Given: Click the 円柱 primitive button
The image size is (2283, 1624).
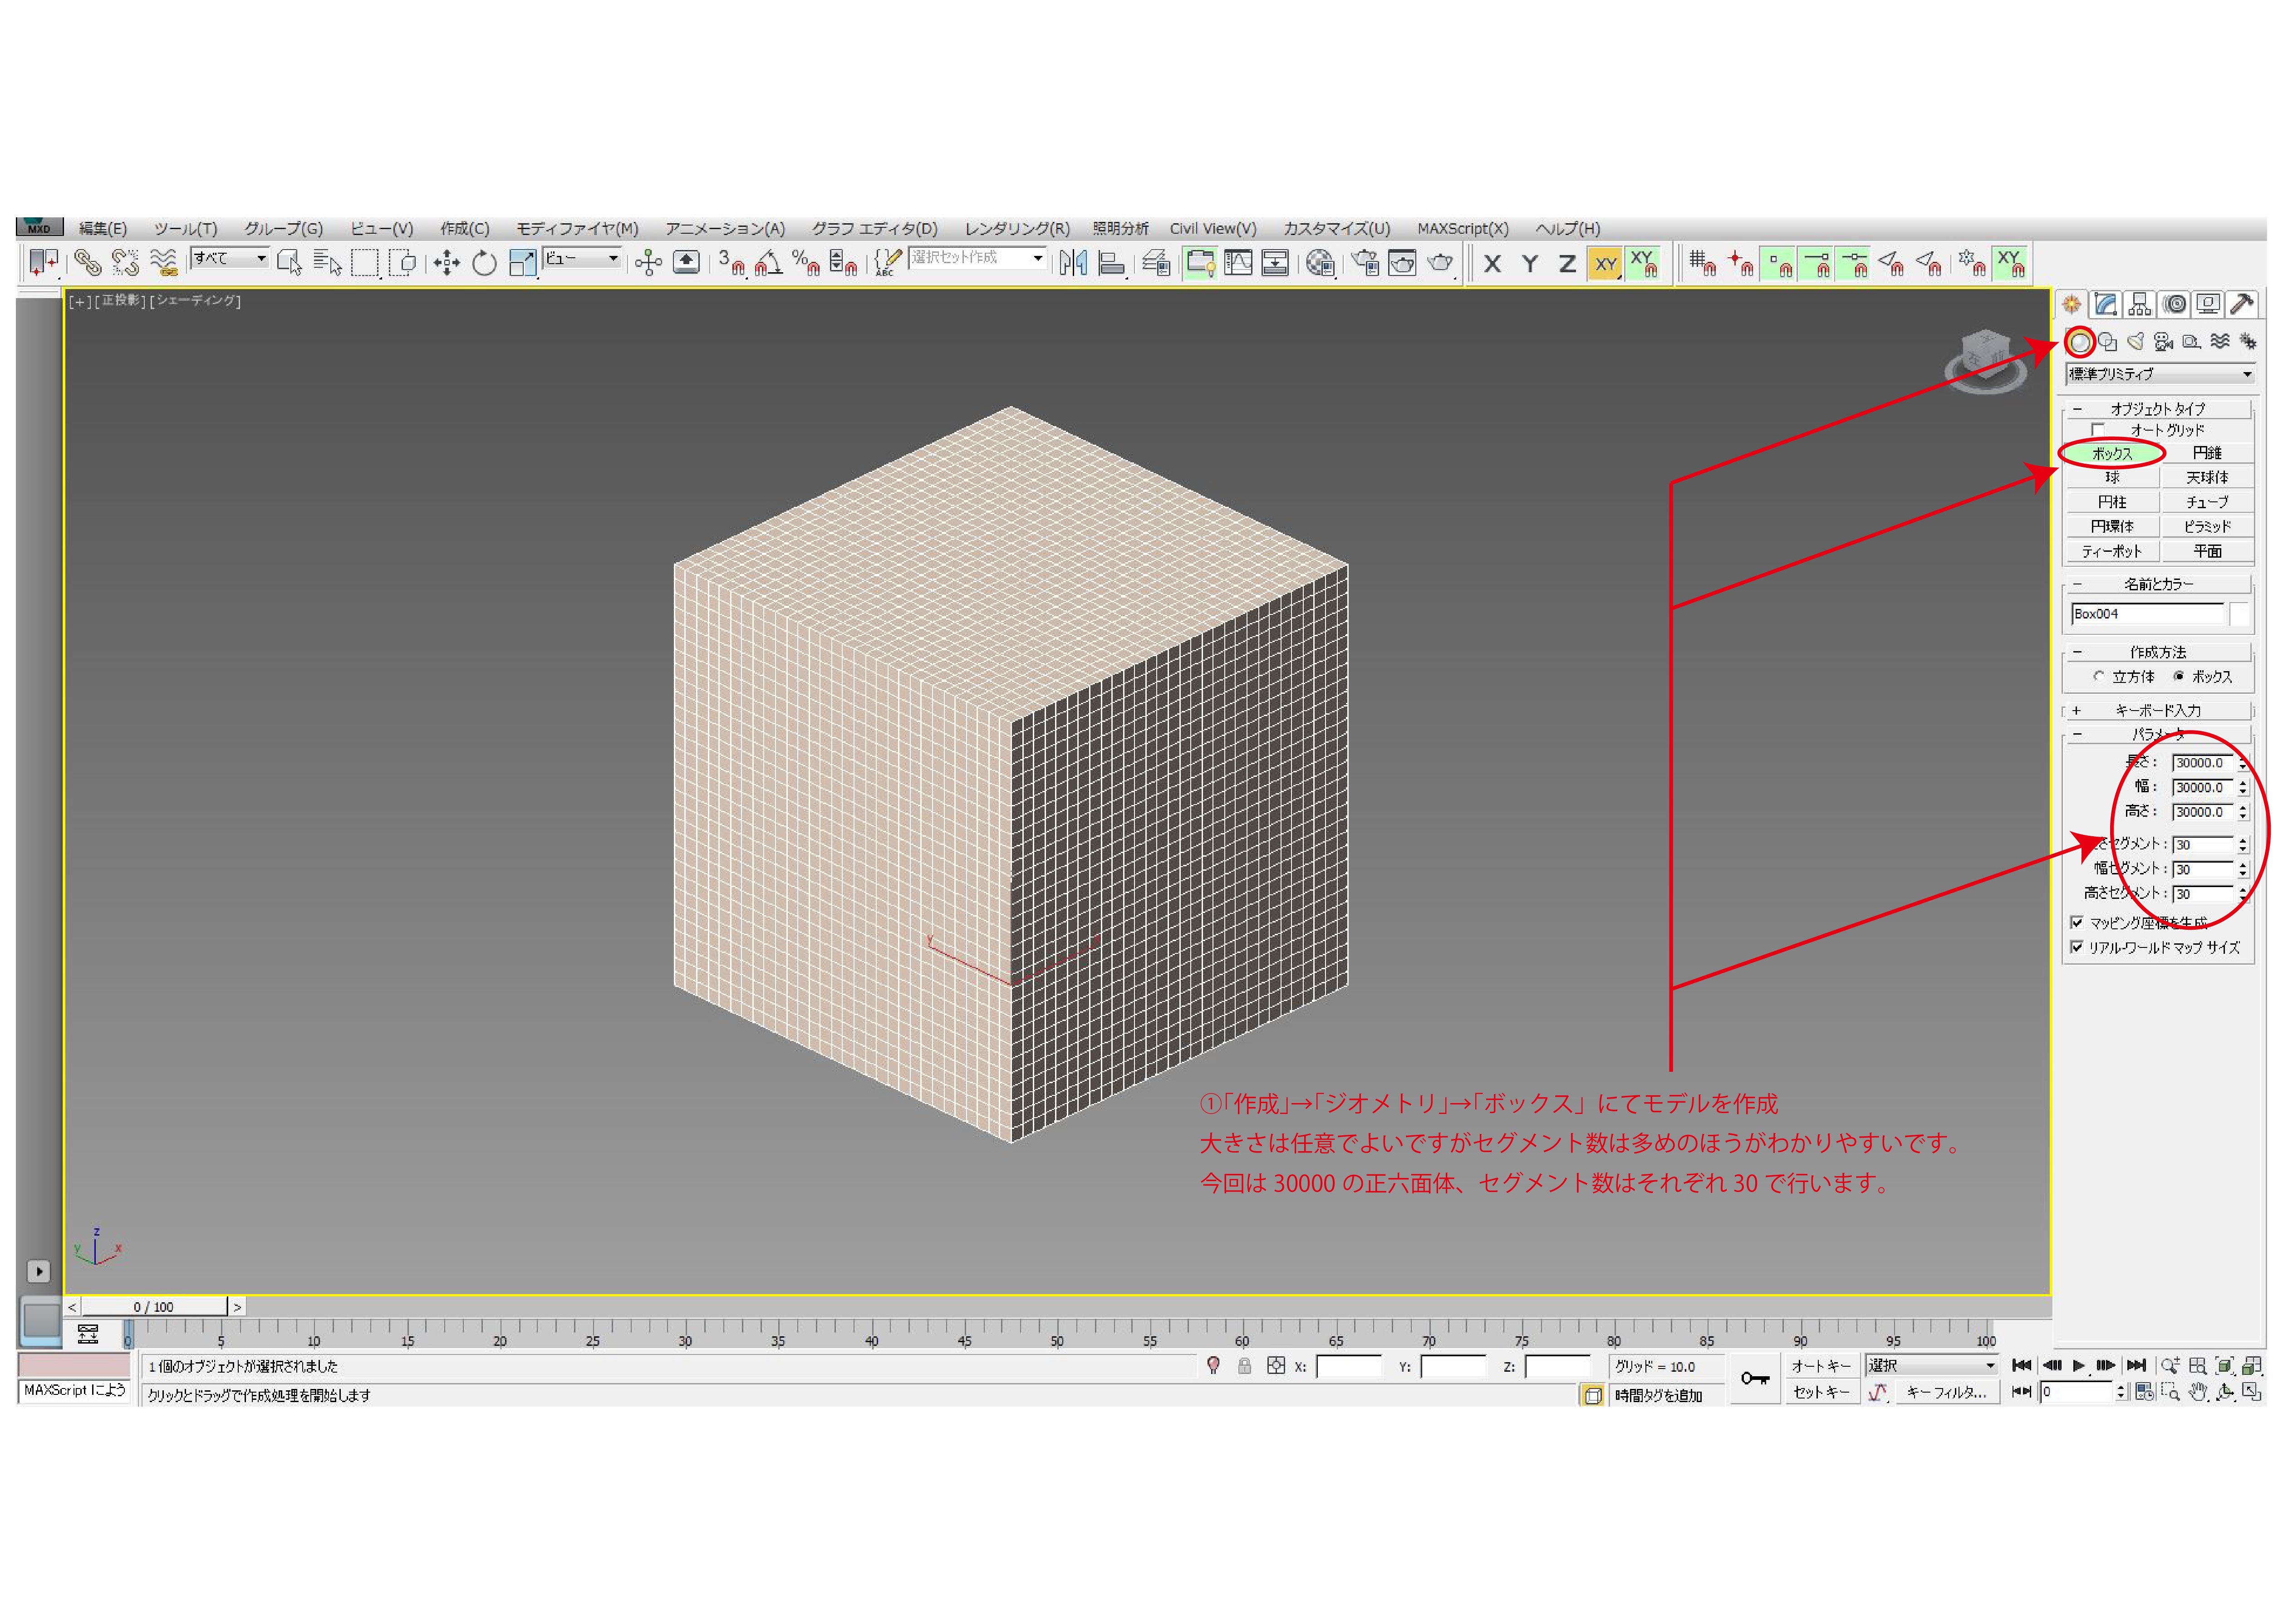Looking at the screenshot, I should click(2112, 502).
